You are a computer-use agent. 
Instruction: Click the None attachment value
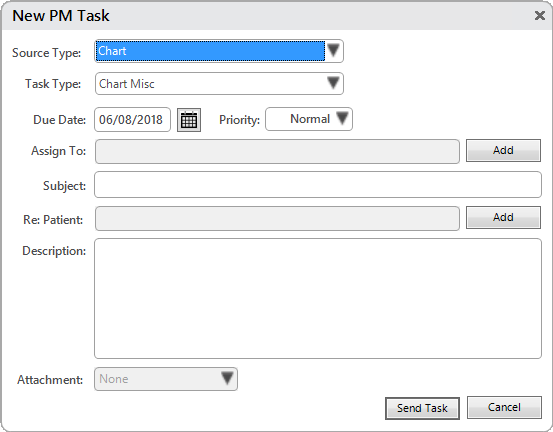[114, 379]
